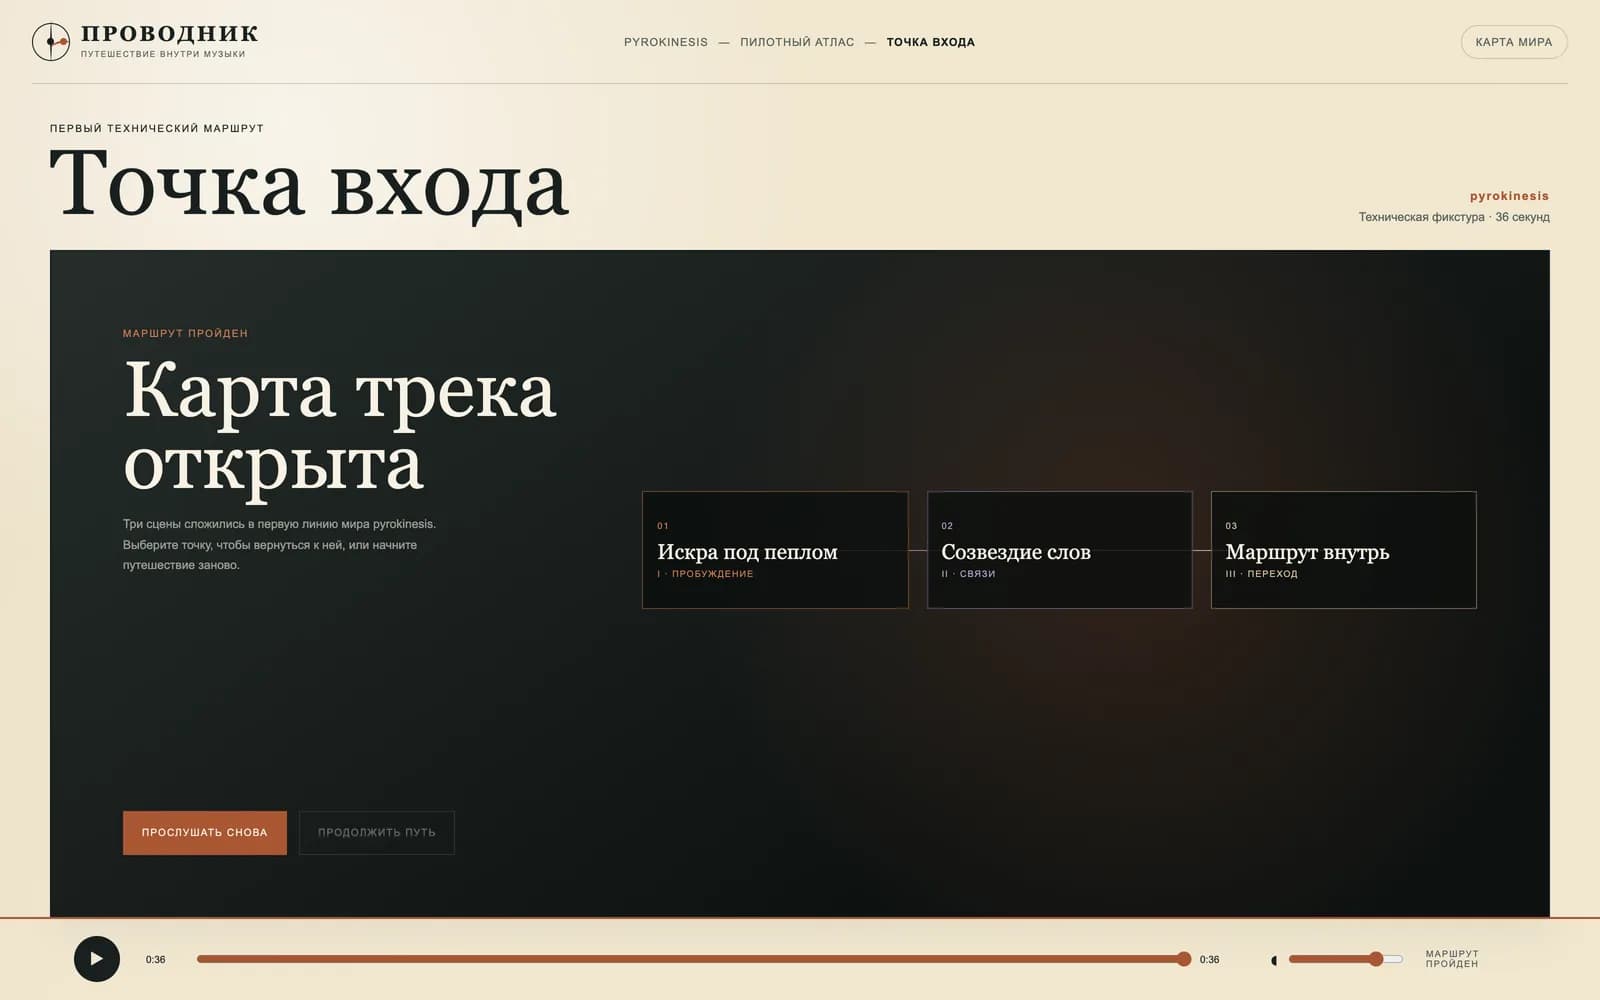Click Продолжить путь button
This screenshot has height=1000, width=1600.
coord(377,833)
